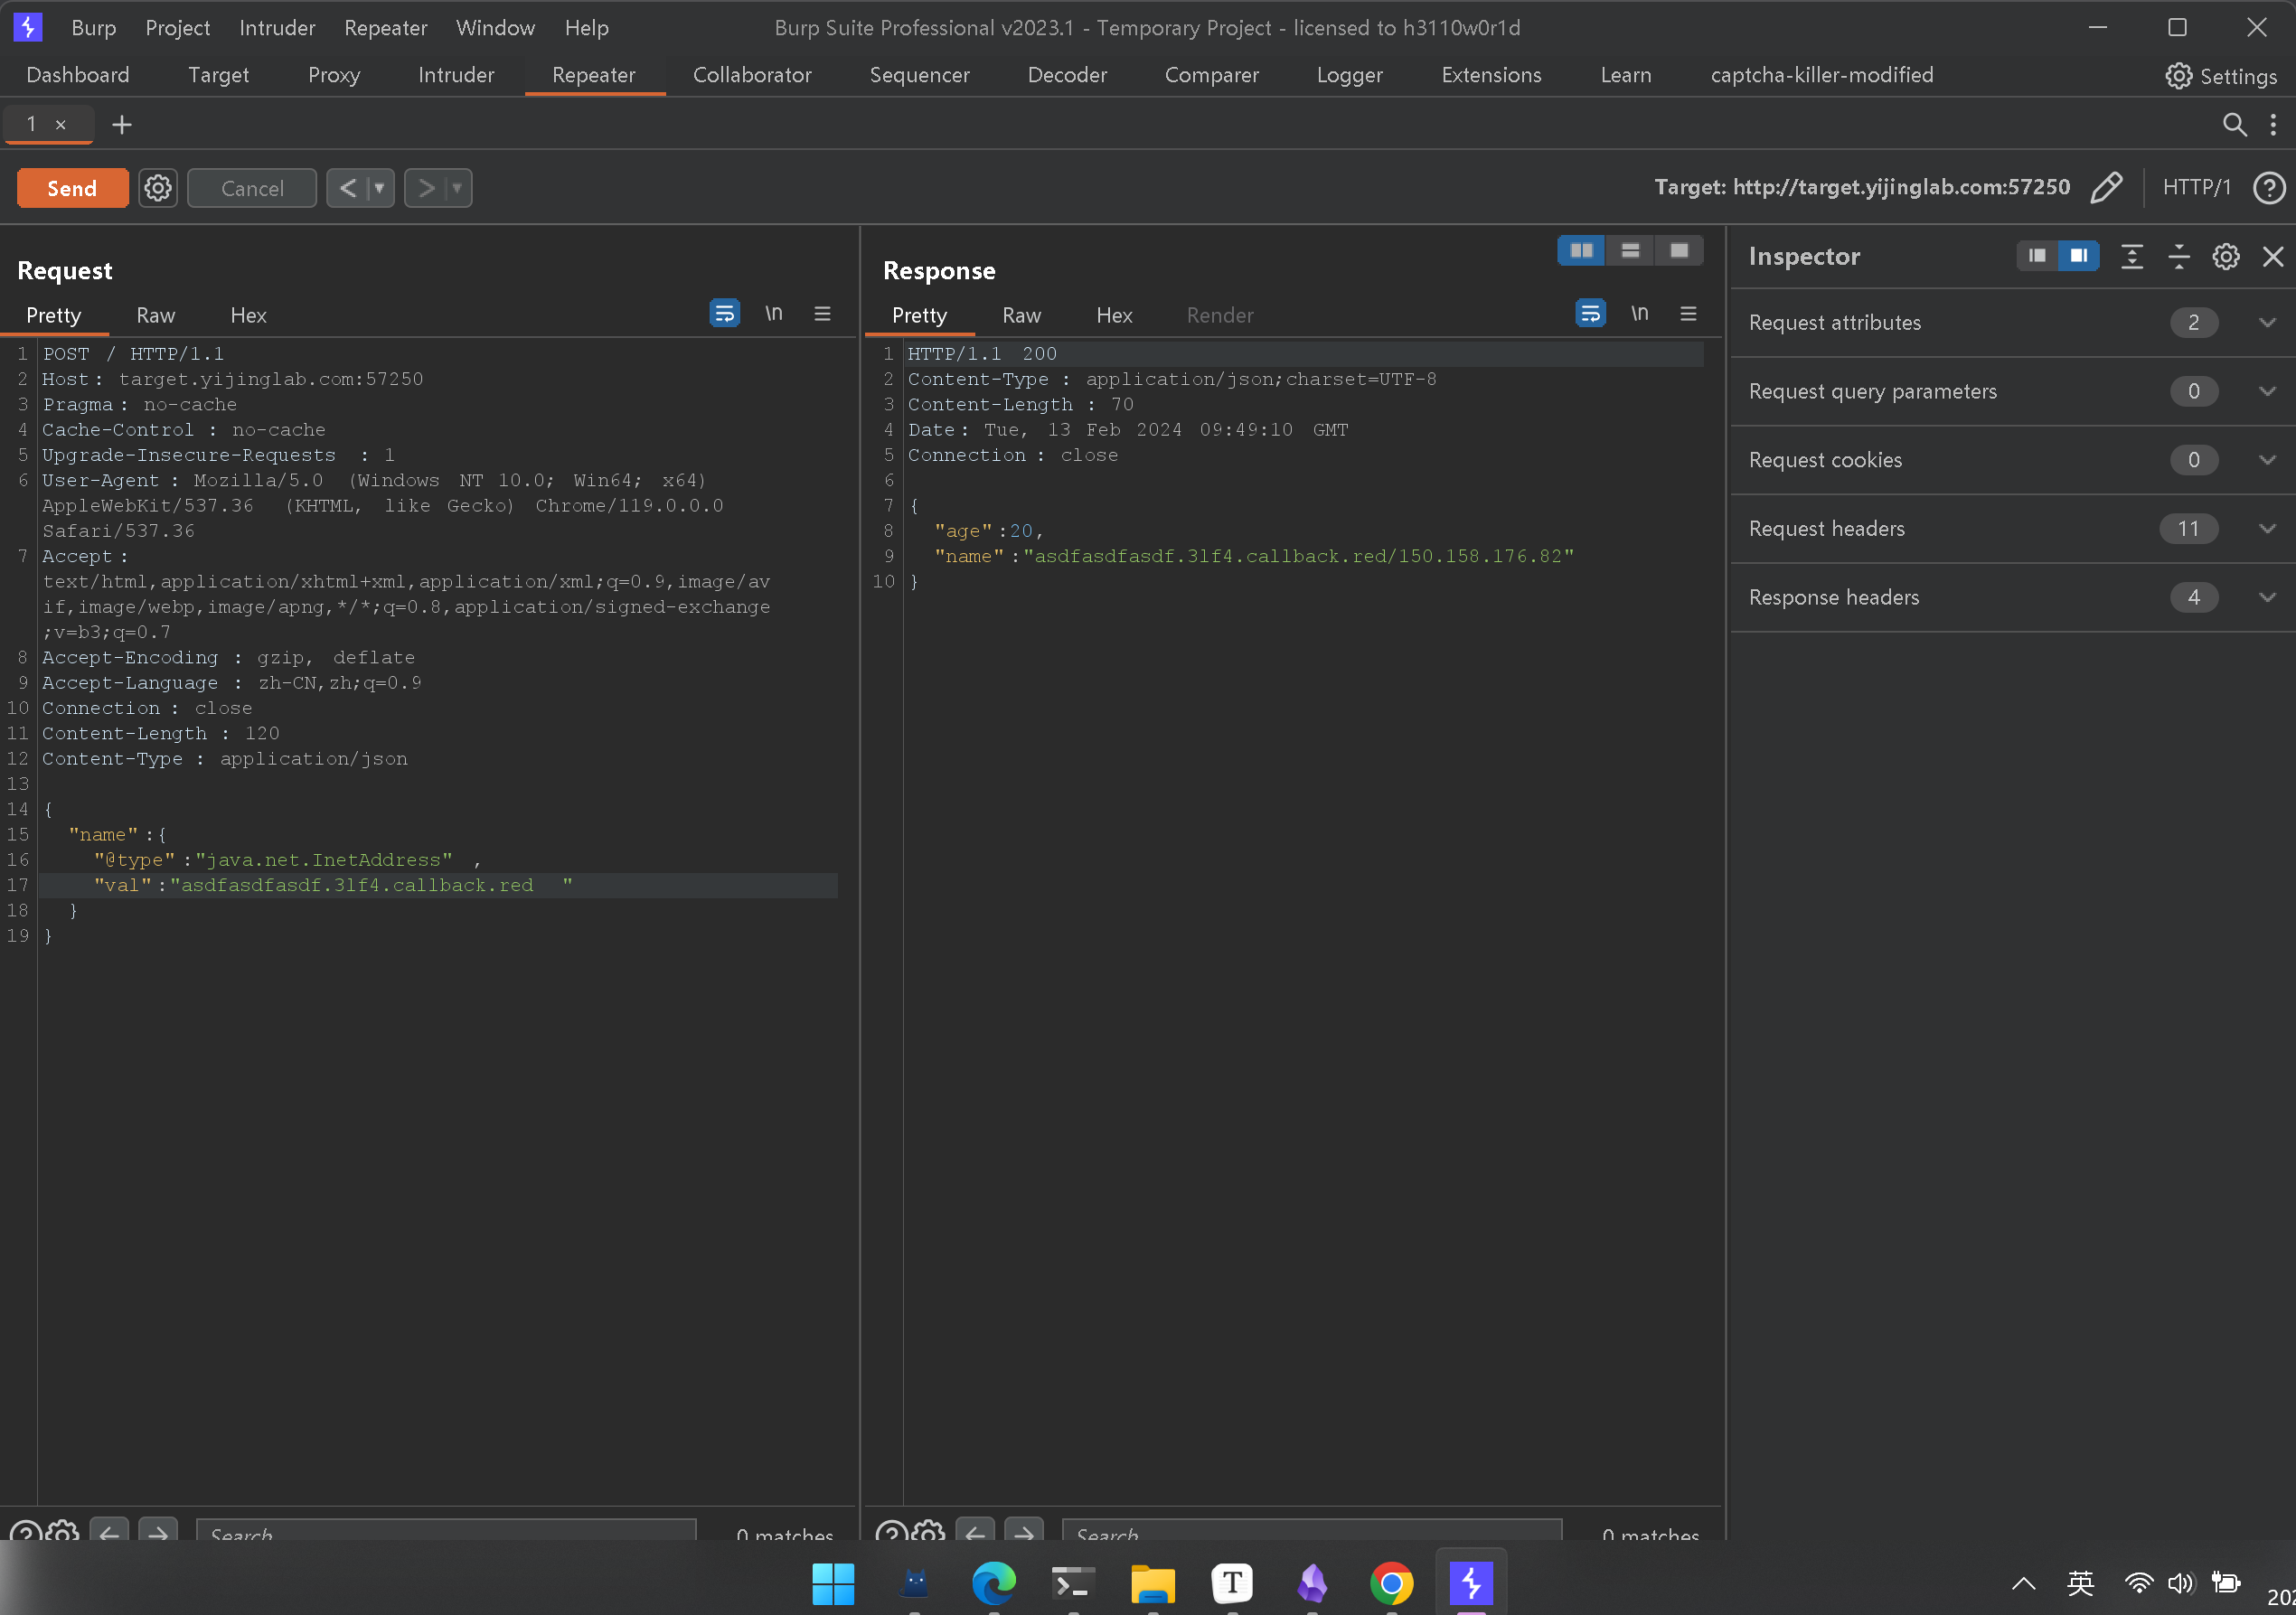Viewport: 2296px width, 1615px height.
Task: Click the edit target pencil icon
Action: [x=2105, y=187]
